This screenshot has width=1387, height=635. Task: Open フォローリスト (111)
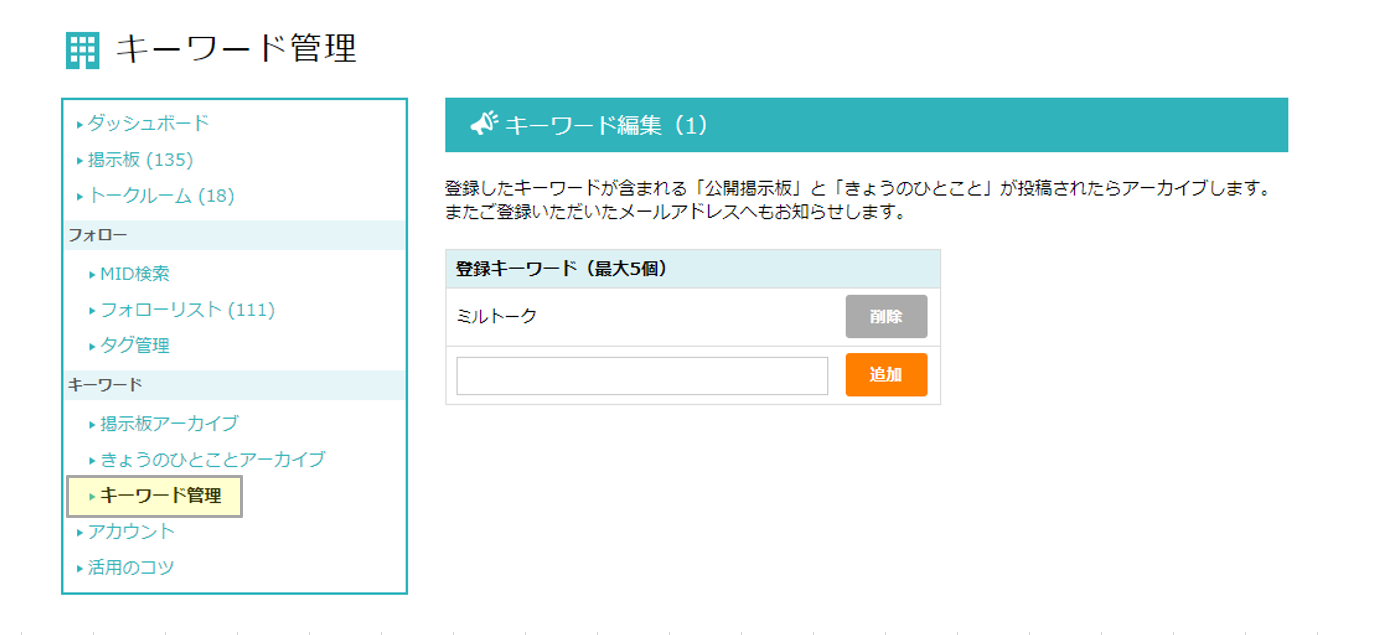pos(187,310)
